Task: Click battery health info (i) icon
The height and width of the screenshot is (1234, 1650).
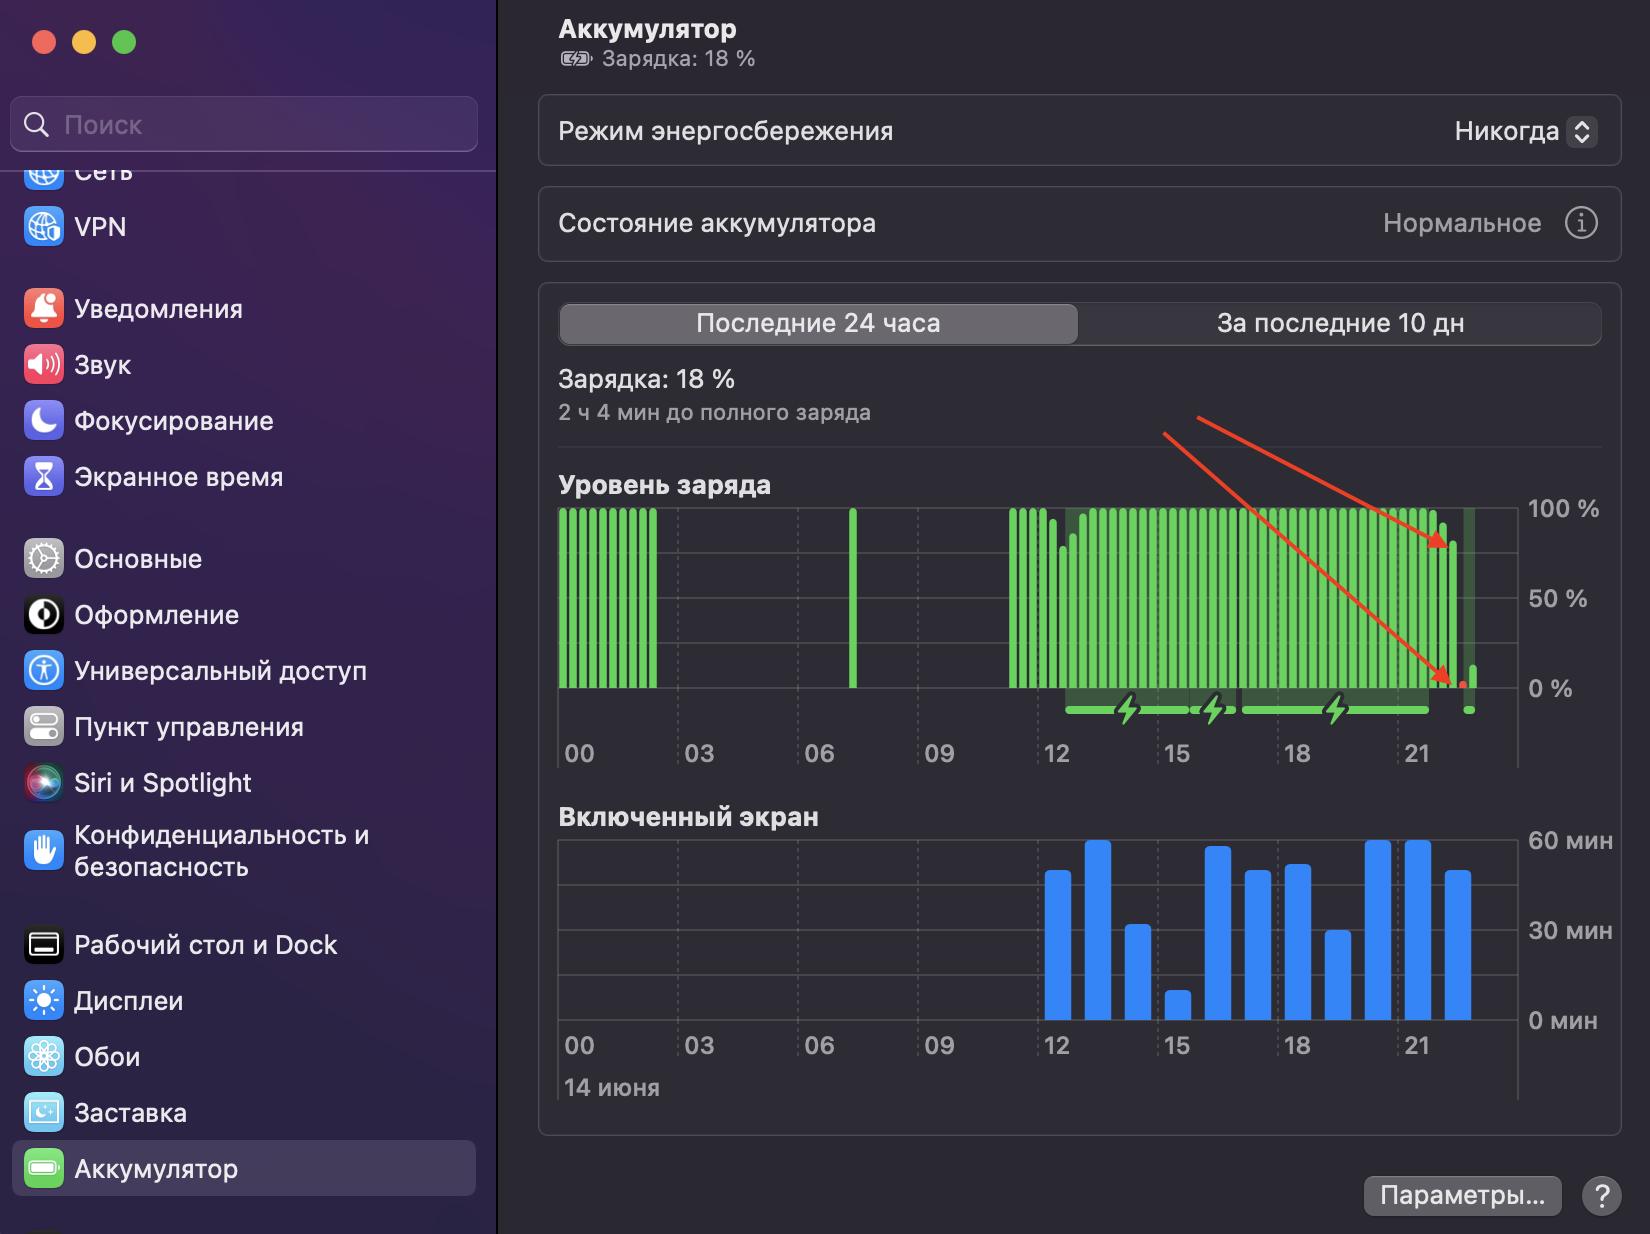Action: (1580, 223)
